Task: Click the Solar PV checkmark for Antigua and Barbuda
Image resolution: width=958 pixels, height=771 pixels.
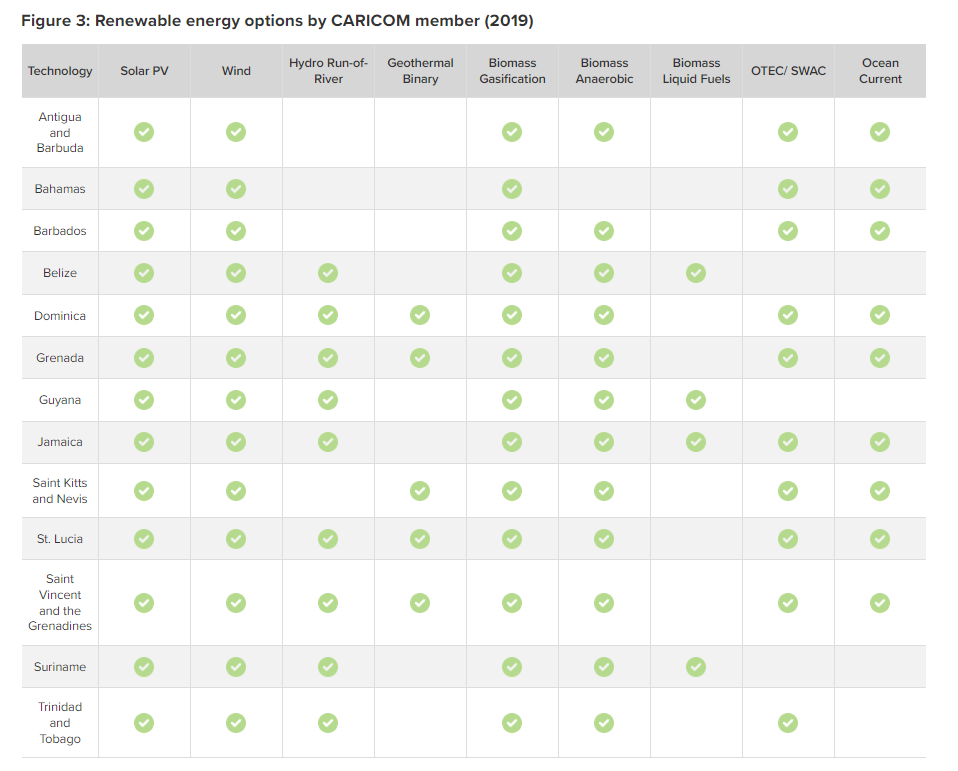Action: [x=144, y=132]
